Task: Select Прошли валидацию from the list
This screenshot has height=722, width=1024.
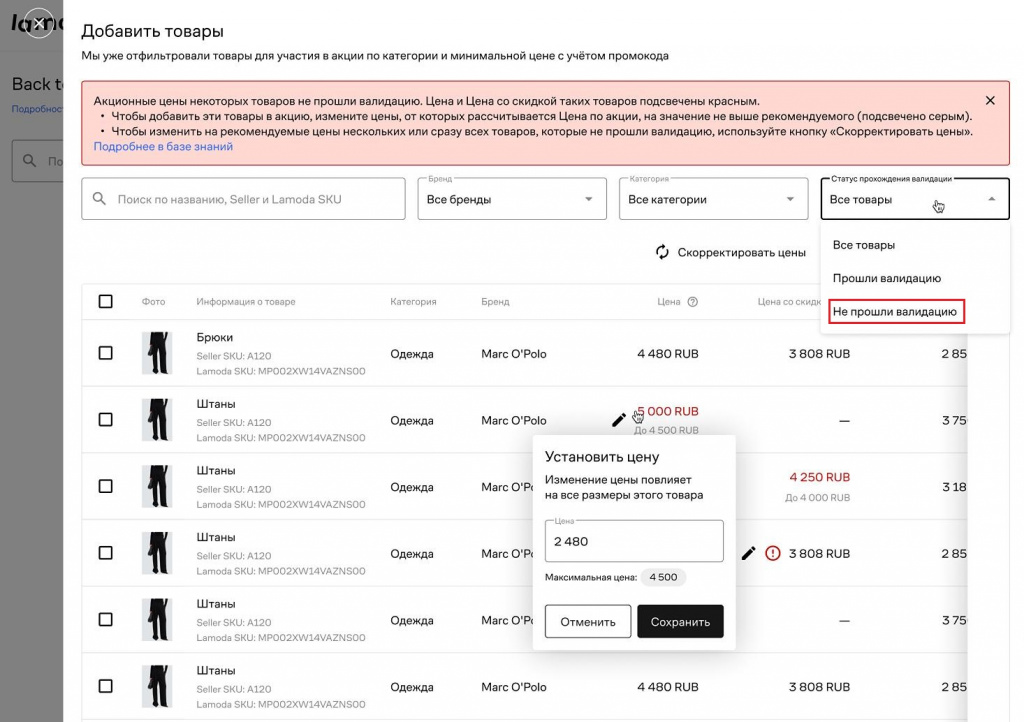Action: point(887,278)
